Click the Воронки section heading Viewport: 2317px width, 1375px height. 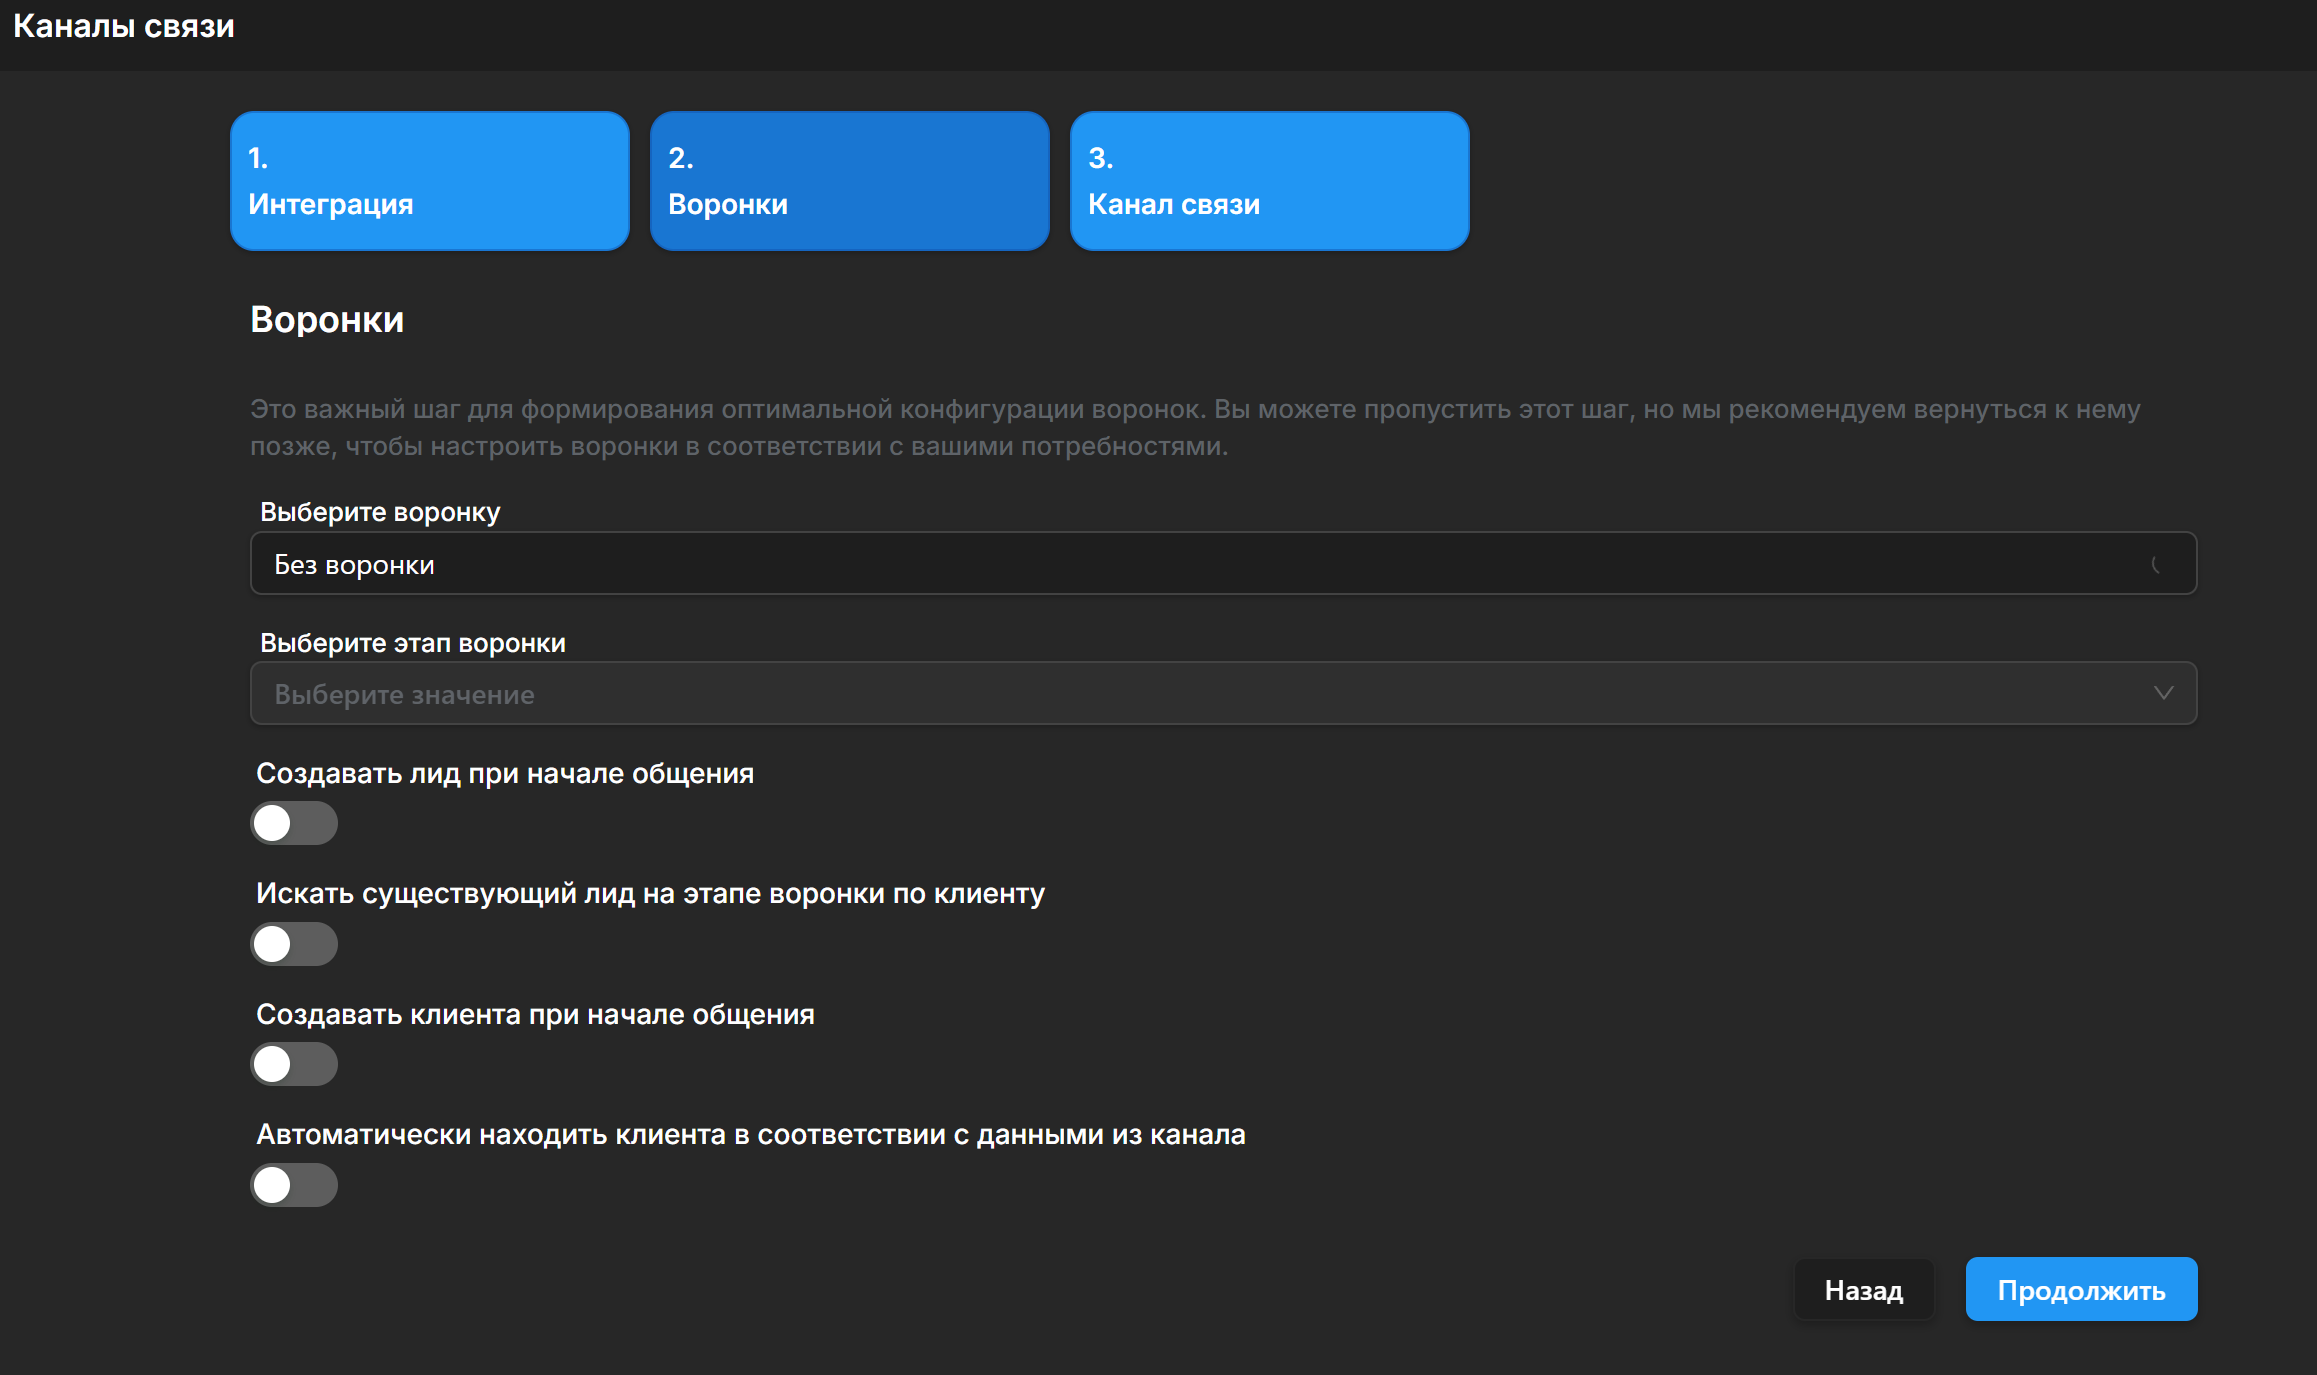click(327, 320)
